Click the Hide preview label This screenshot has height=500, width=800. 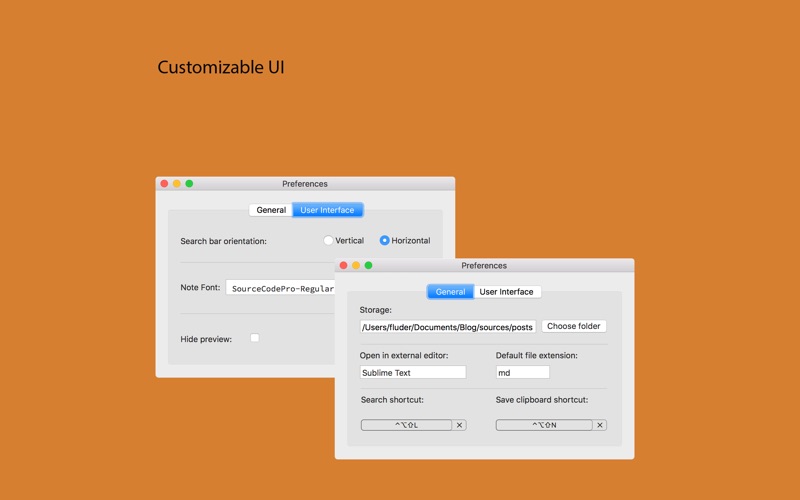click(x=206, y=339)
